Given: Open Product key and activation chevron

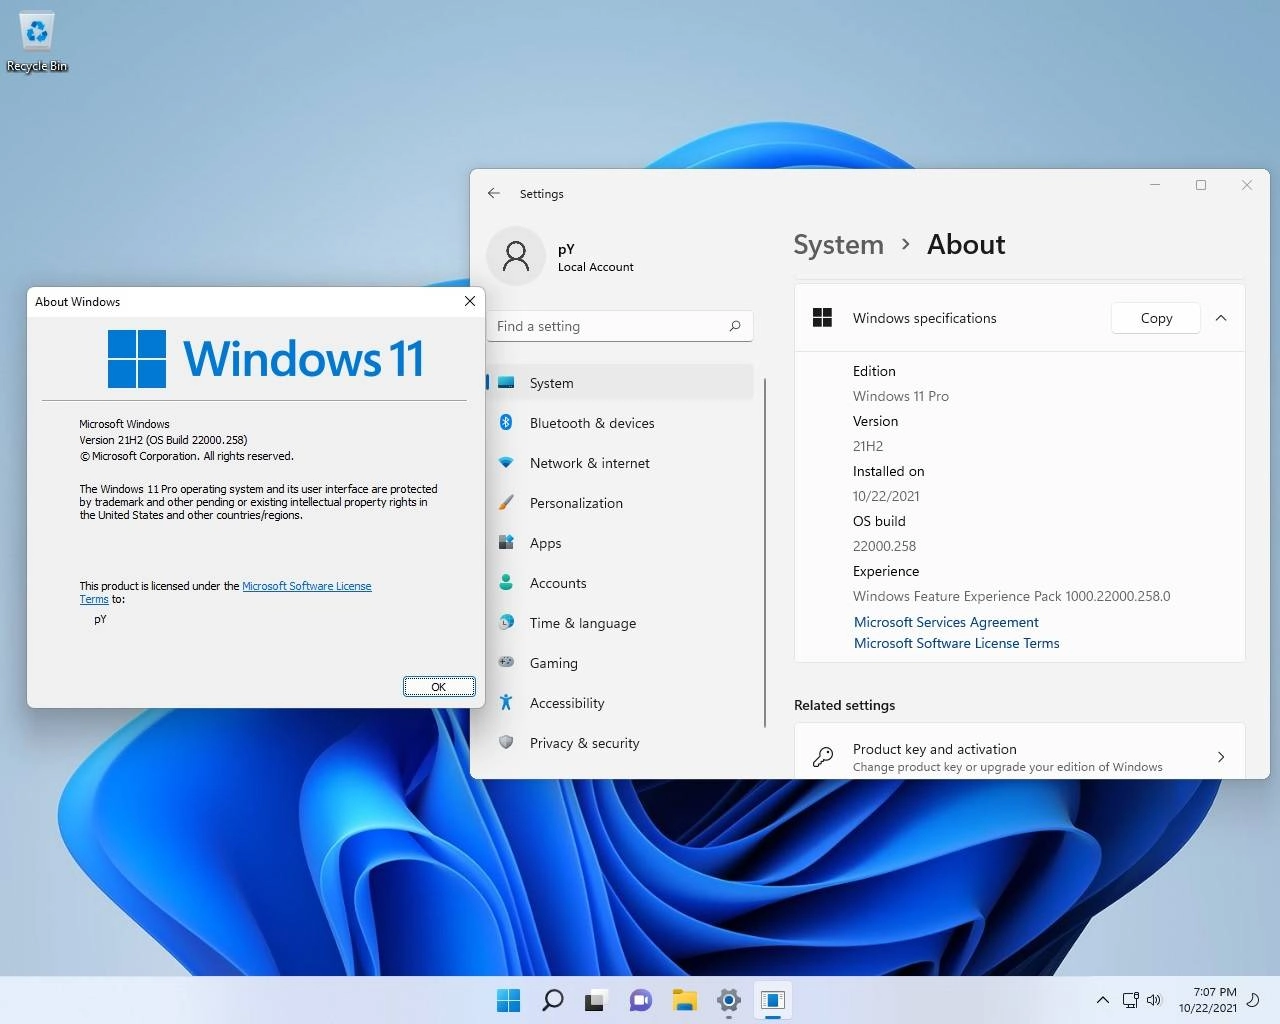Looking at the screenshot, I should (x=1221, y=757).
